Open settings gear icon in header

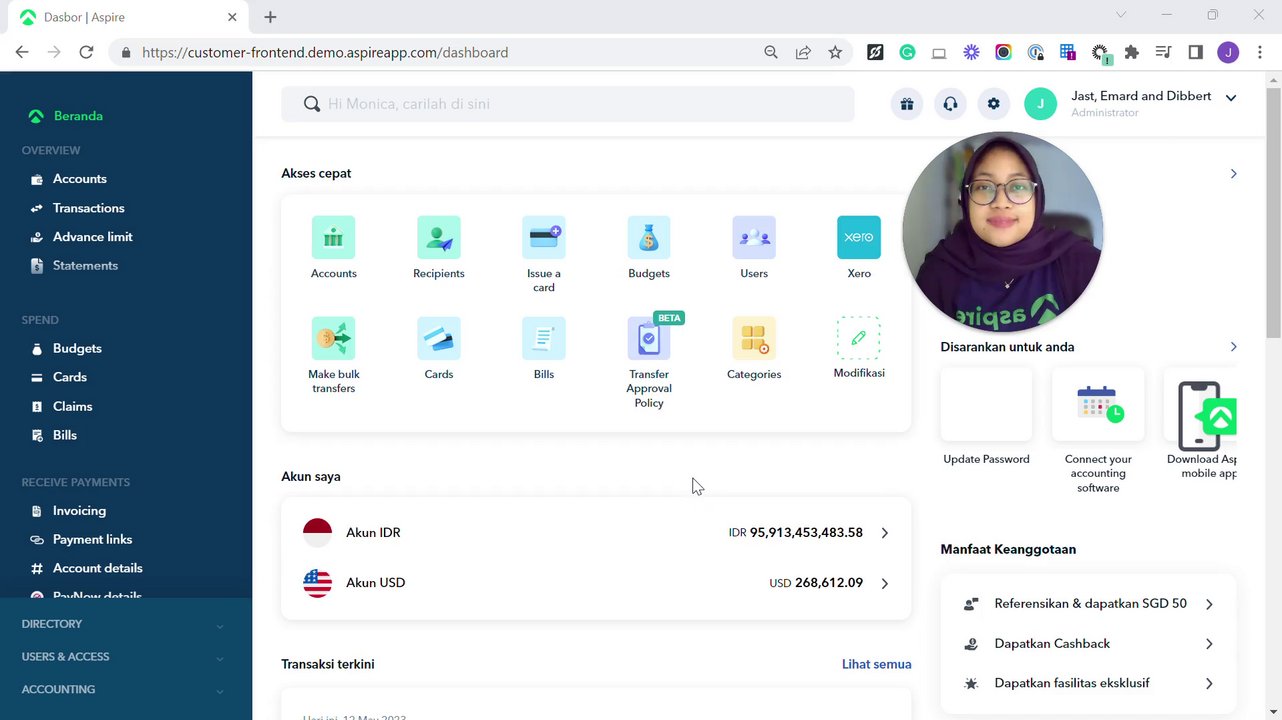click(993, 104)
